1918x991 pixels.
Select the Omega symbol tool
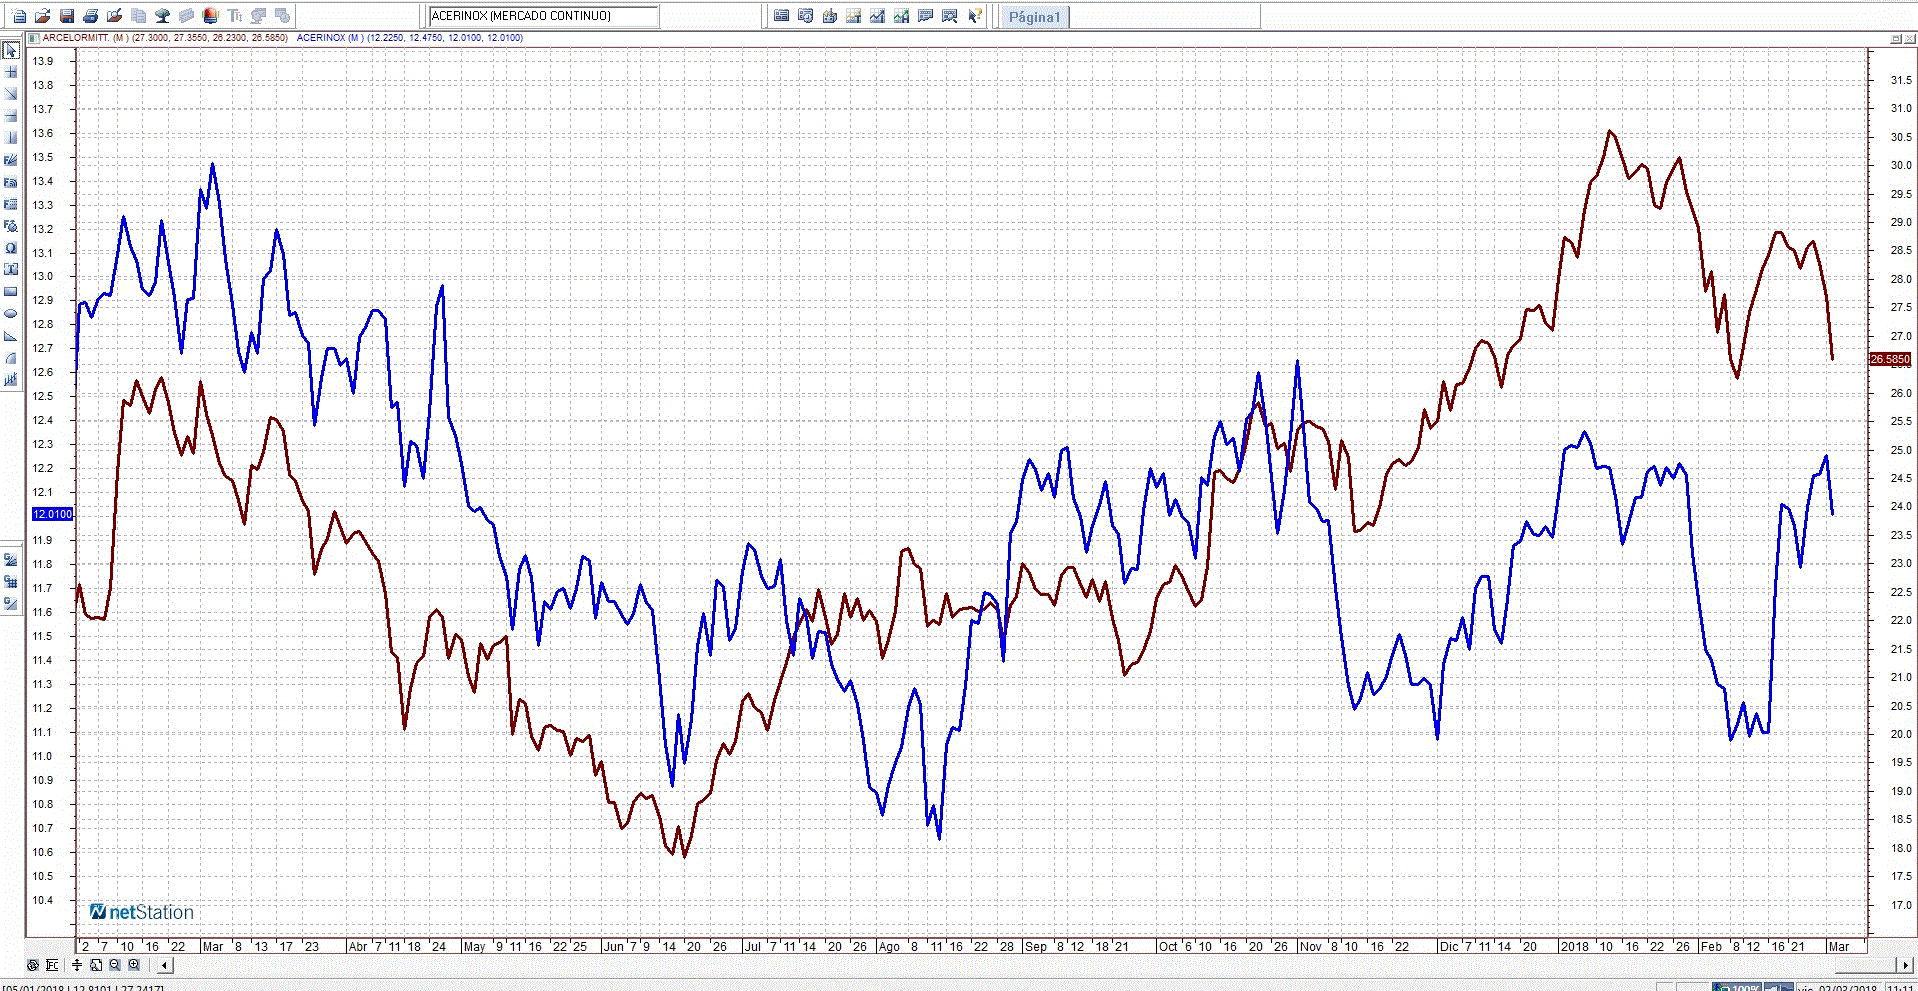click(11, 248)
